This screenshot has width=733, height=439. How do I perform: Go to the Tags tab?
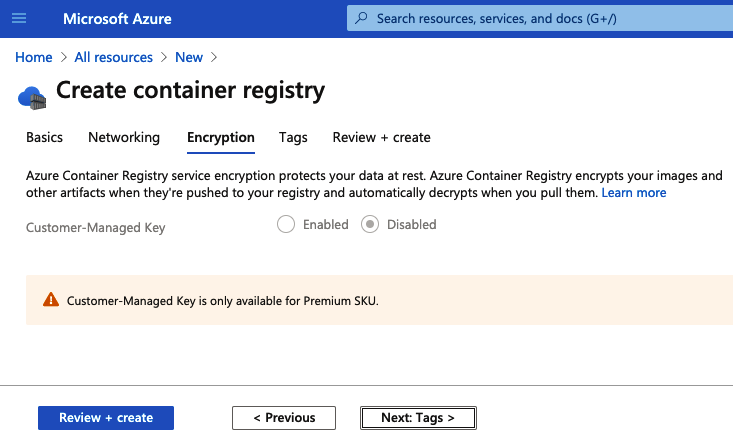coord(293,137)
